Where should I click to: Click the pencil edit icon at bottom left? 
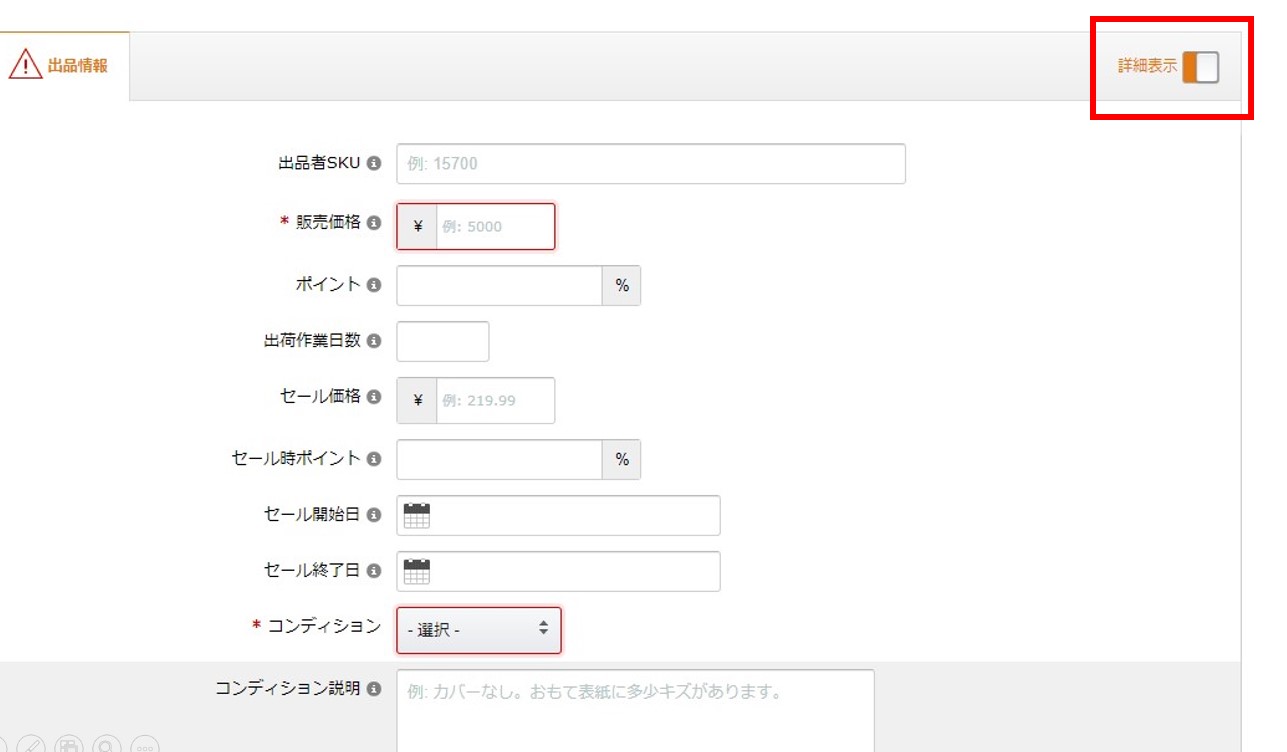[x=31, y=745]
